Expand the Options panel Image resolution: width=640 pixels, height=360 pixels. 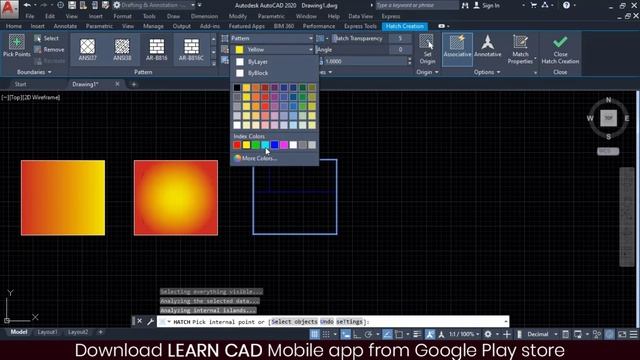tap(487, 72)
